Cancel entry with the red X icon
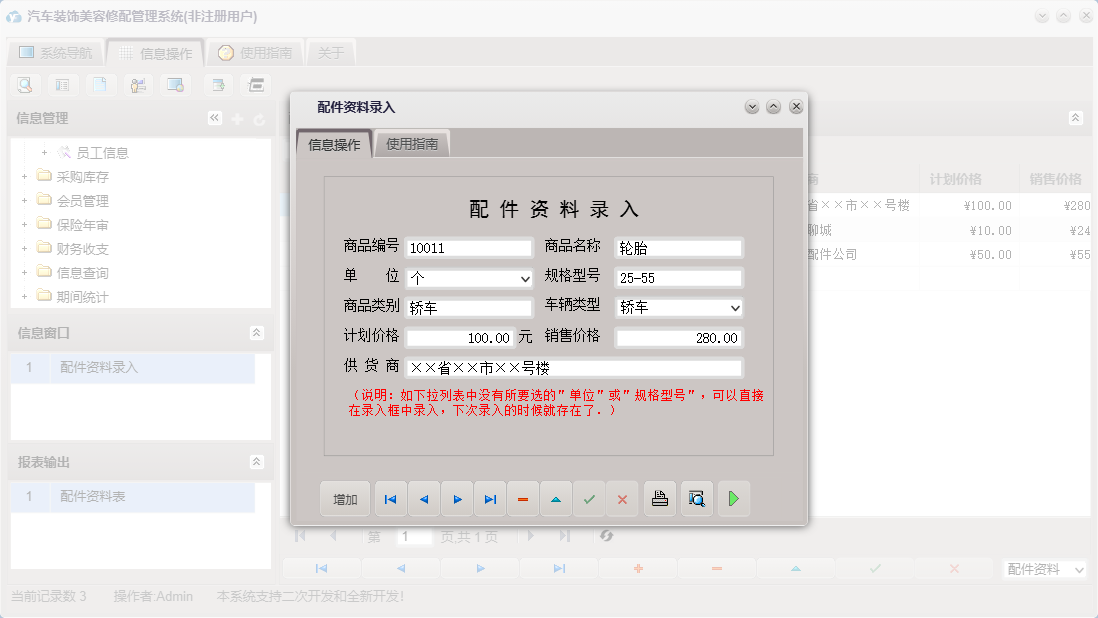 (622, 498)
